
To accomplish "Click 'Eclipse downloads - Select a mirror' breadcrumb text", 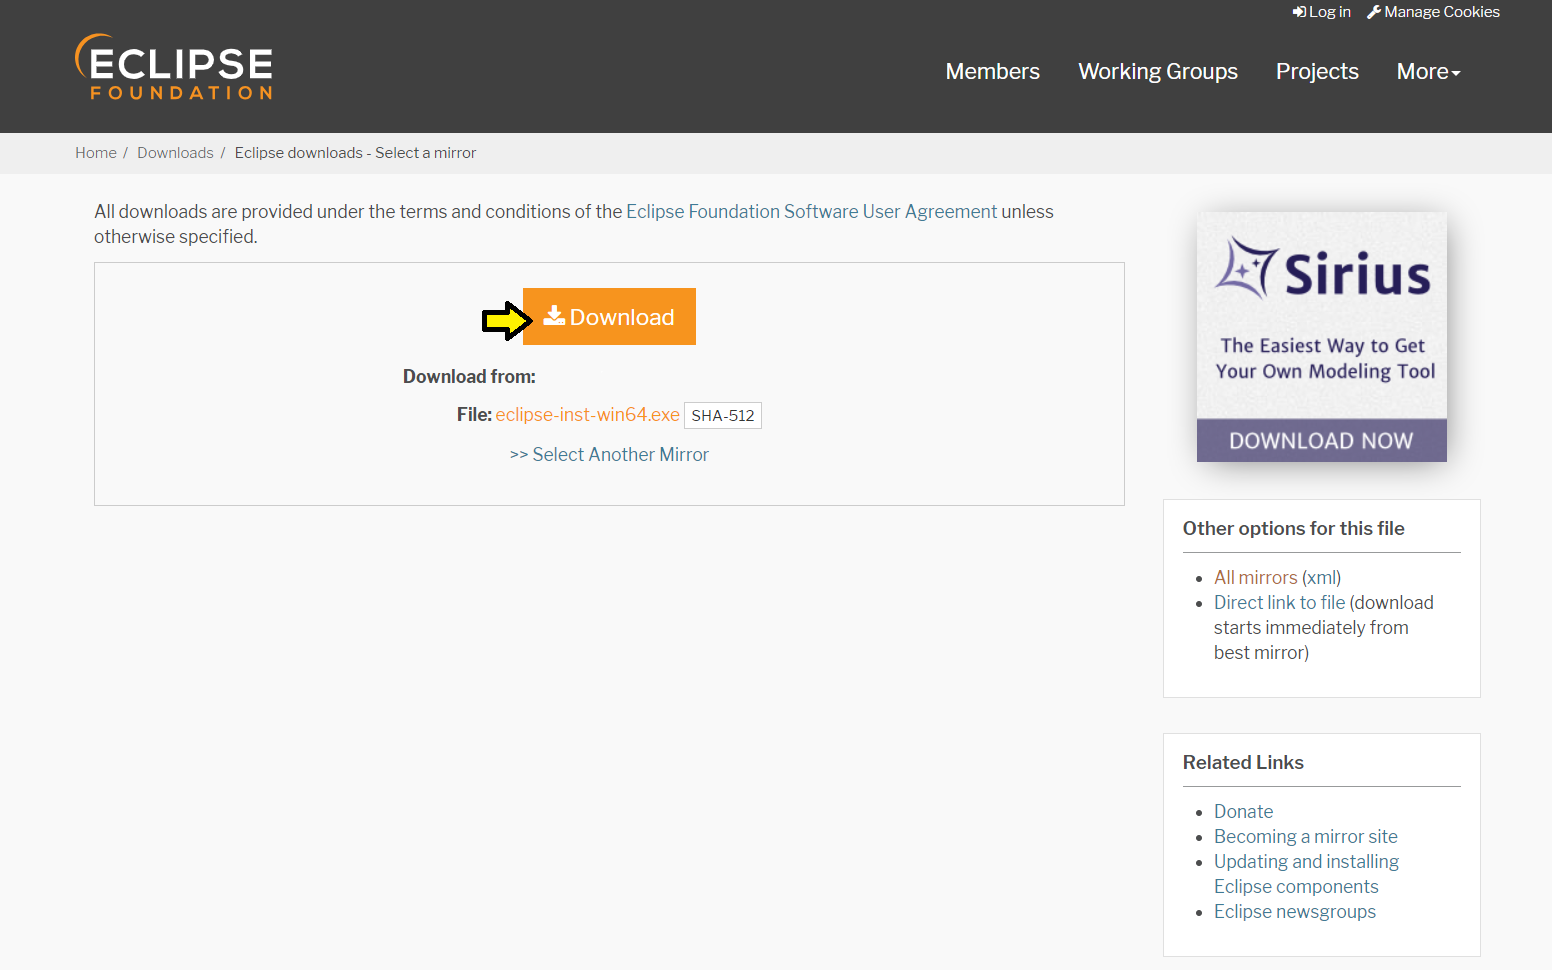I will (355, 153).
